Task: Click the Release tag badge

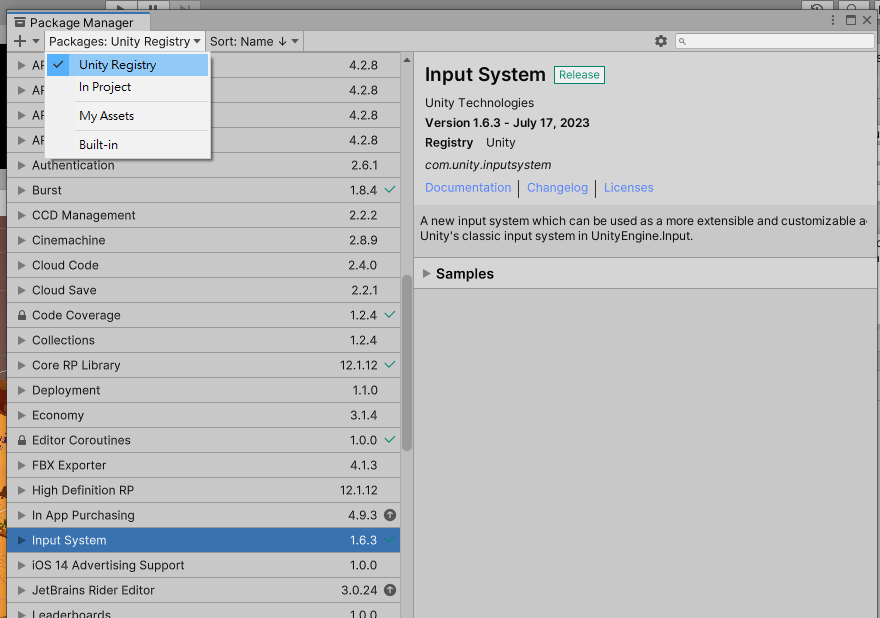Action: [x=579, y=75]
